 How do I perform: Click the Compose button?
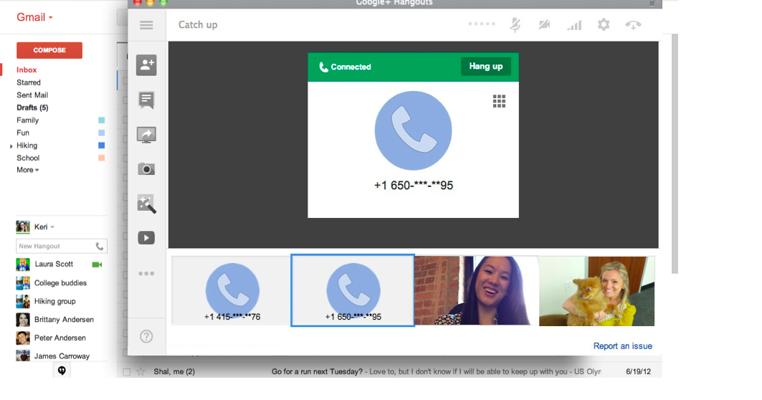click(x=49, y=50)
